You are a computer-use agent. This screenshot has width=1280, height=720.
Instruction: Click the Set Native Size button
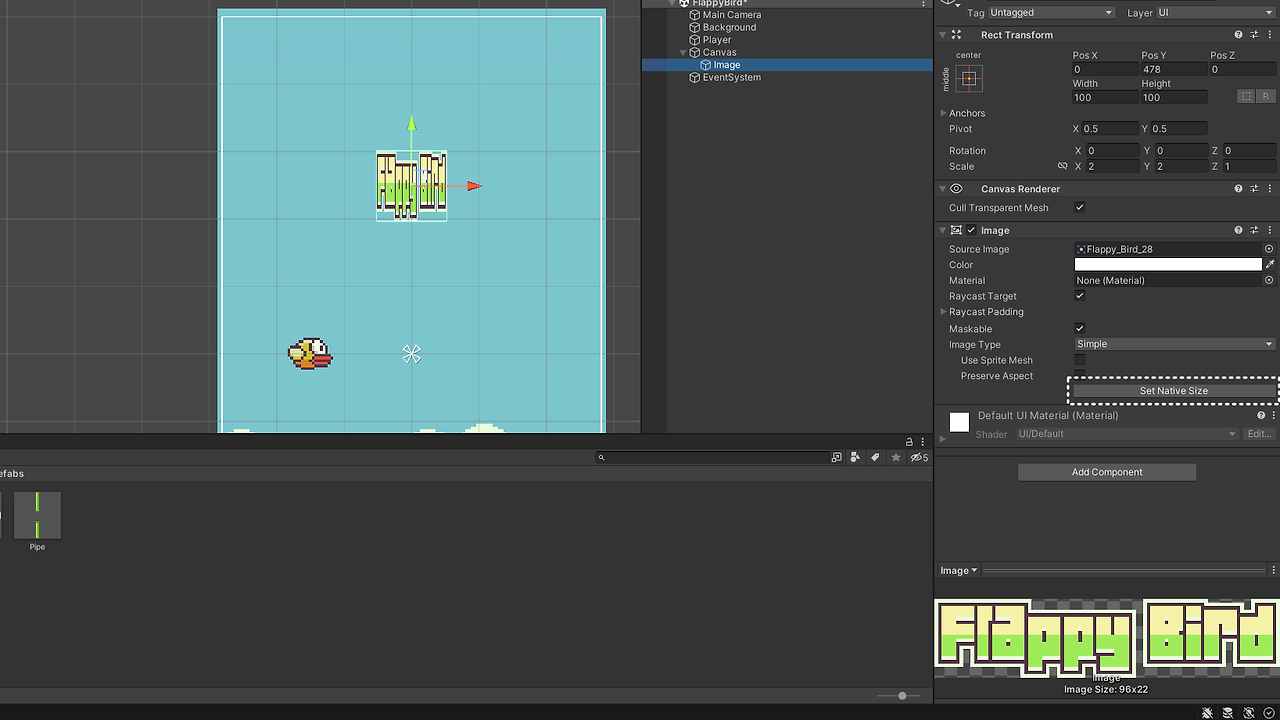coord(1174,391)
